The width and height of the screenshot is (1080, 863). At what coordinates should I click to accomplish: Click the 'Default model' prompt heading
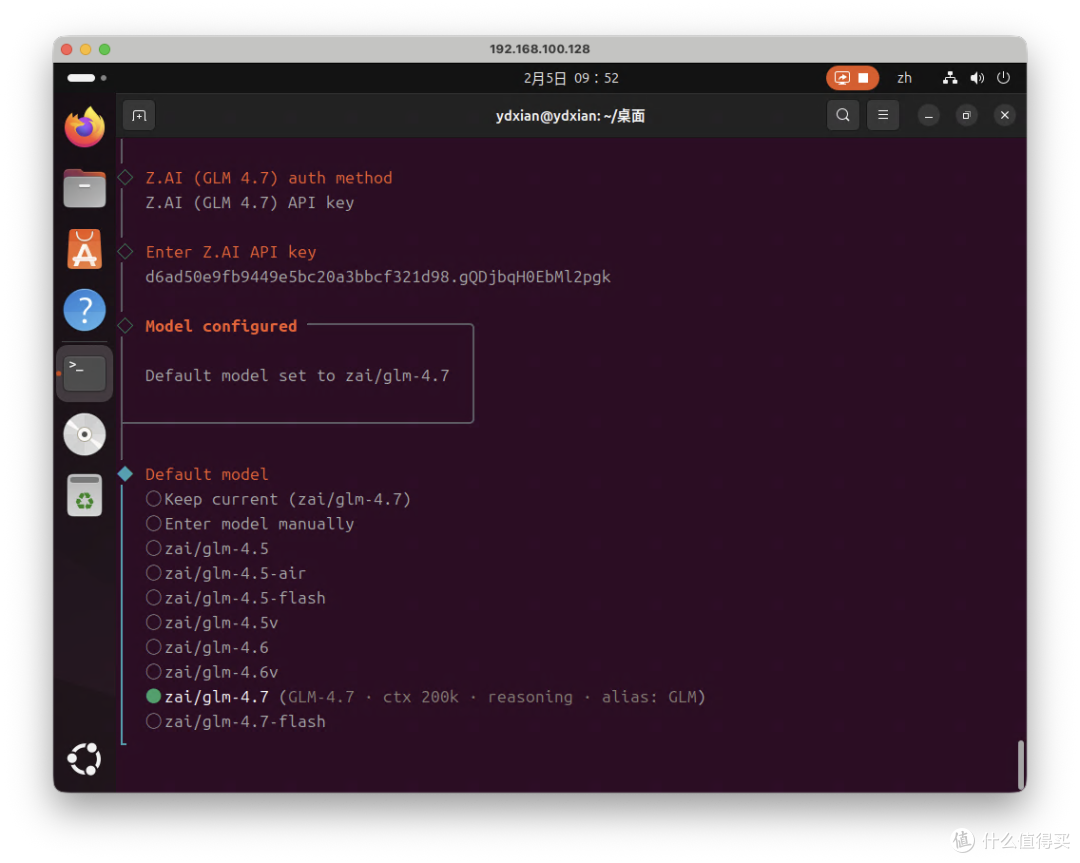coord(207,475)
